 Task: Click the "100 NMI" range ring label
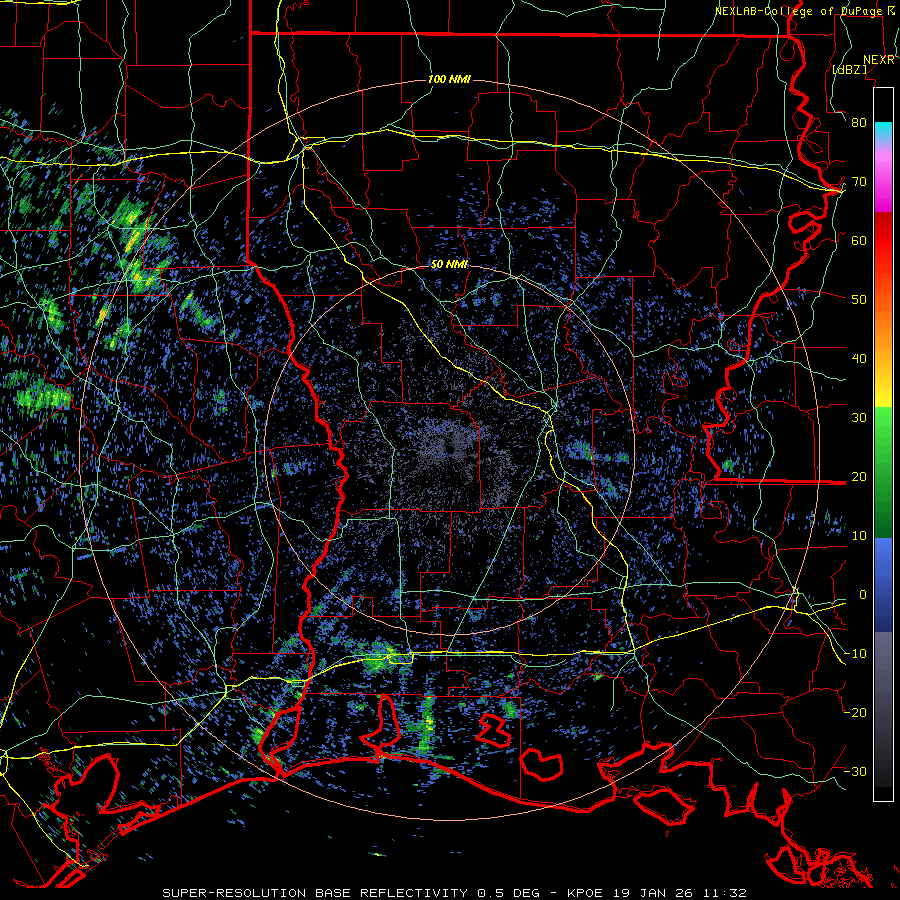tap(449, 79)
